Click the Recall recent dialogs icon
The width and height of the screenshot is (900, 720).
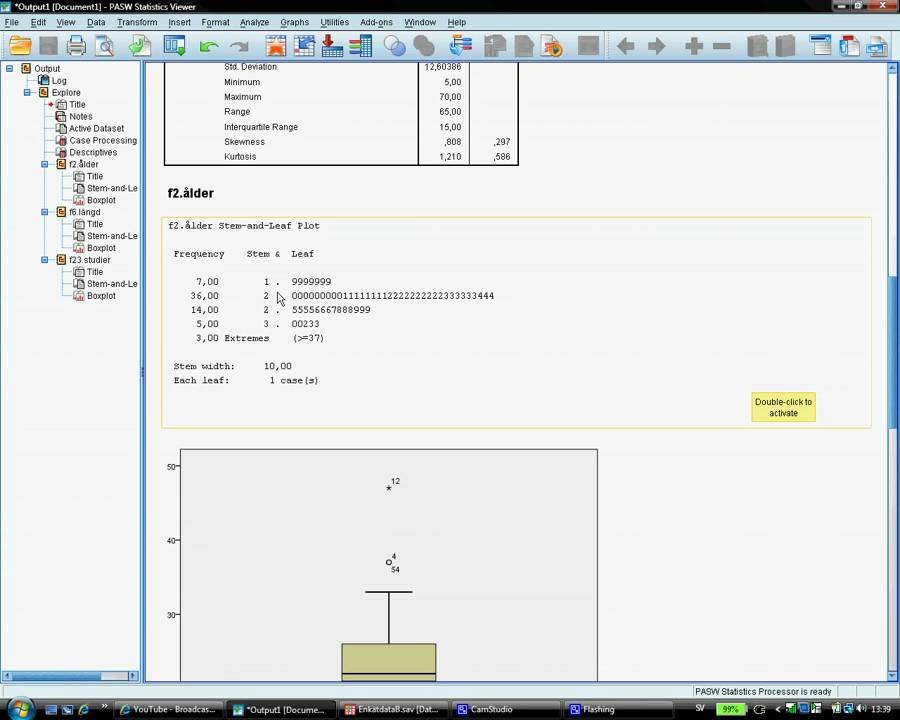point(174,45)
